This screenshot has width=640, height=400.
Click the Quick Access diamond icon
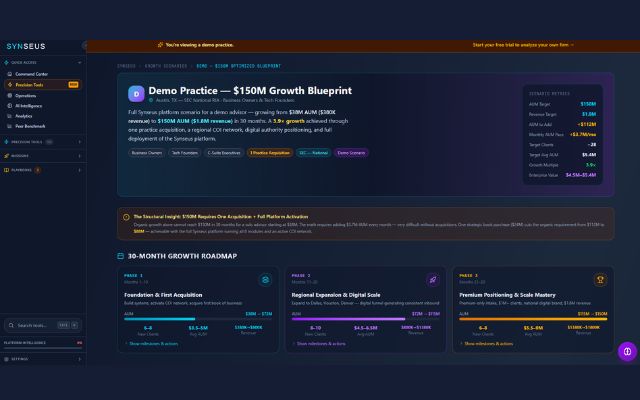point(6,62)
